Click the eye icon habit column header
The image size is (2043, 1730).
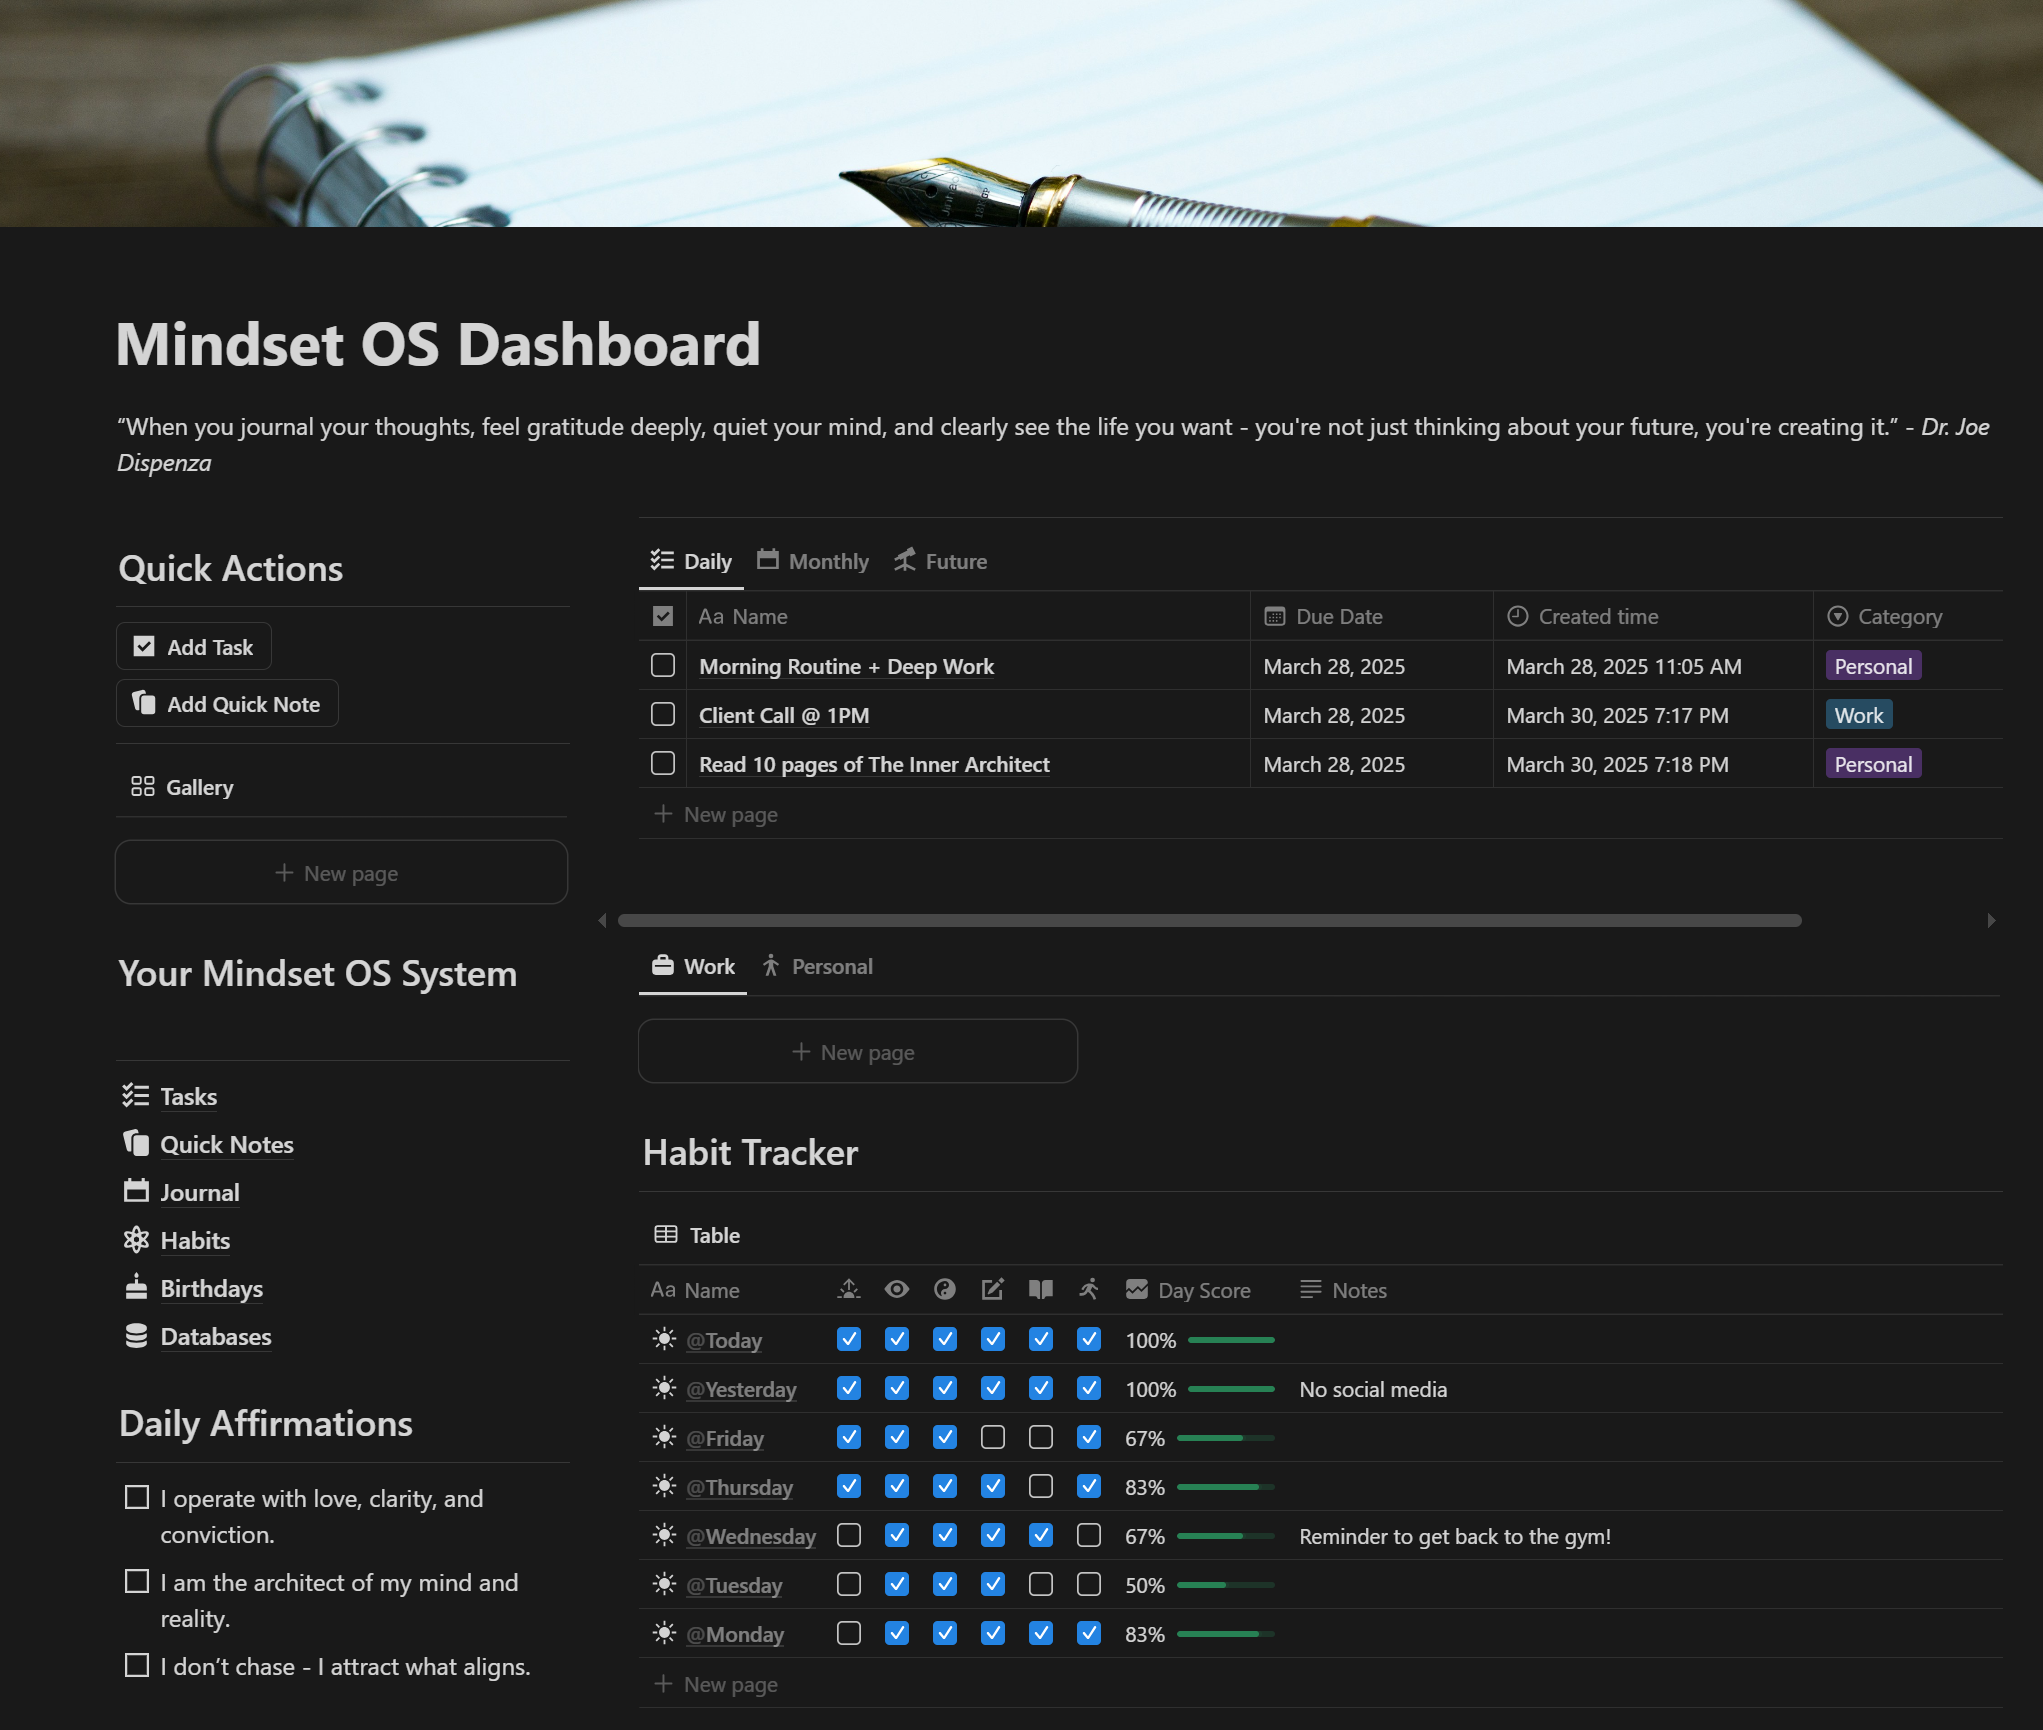click(896, 1290)
